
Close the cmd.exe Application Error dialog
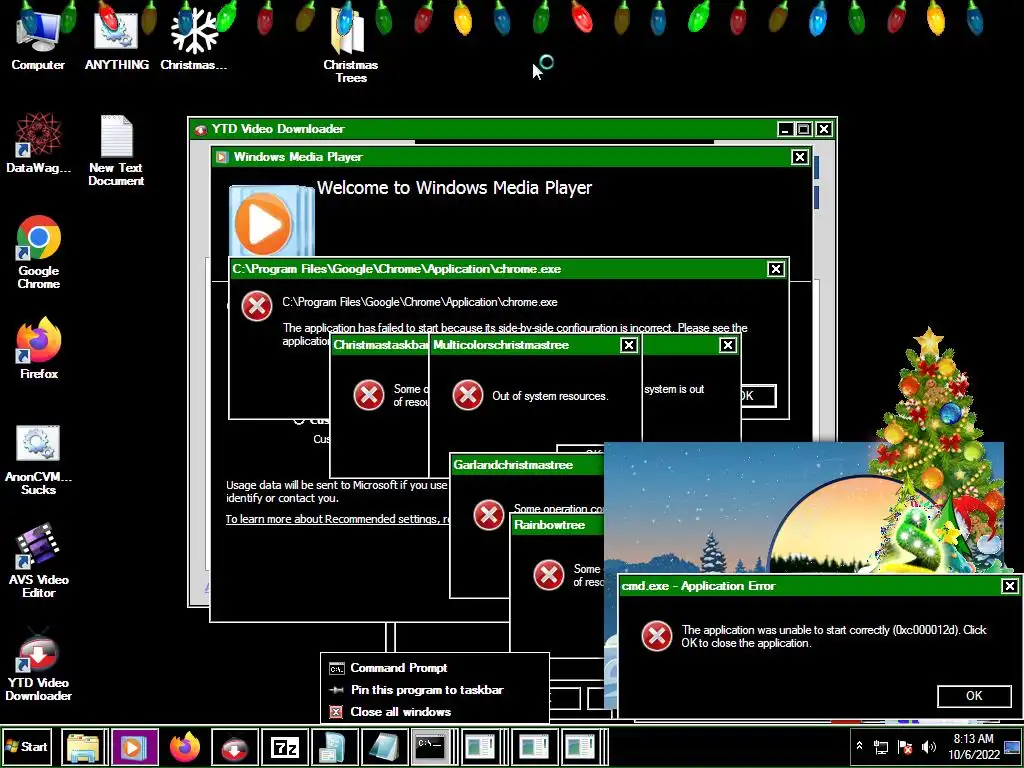click(x=1010, y=586)
